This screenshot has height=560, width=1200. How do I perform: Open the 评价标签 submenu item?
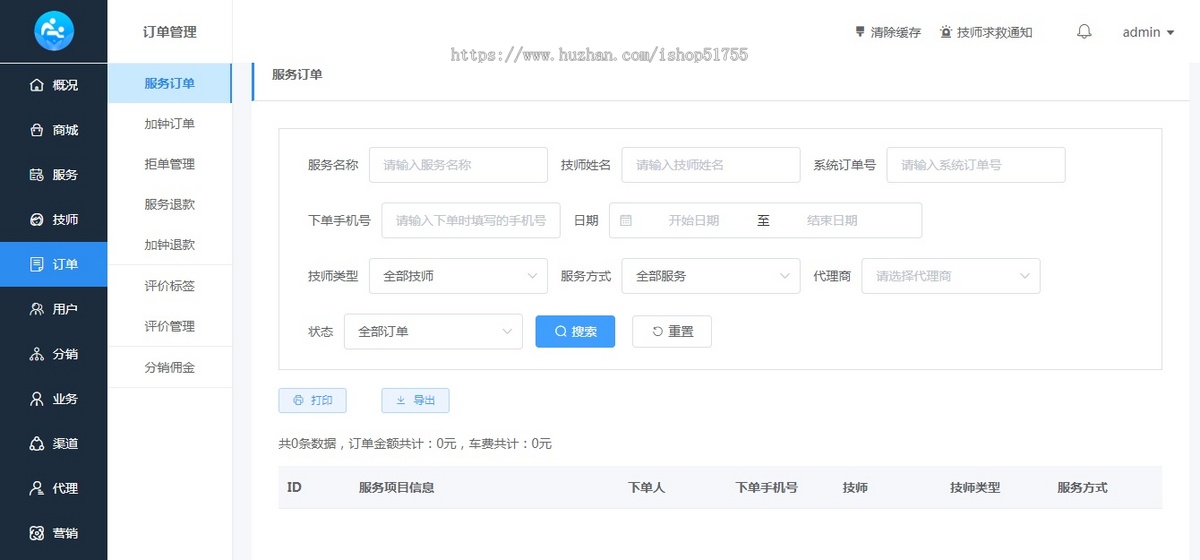(169, 286)
